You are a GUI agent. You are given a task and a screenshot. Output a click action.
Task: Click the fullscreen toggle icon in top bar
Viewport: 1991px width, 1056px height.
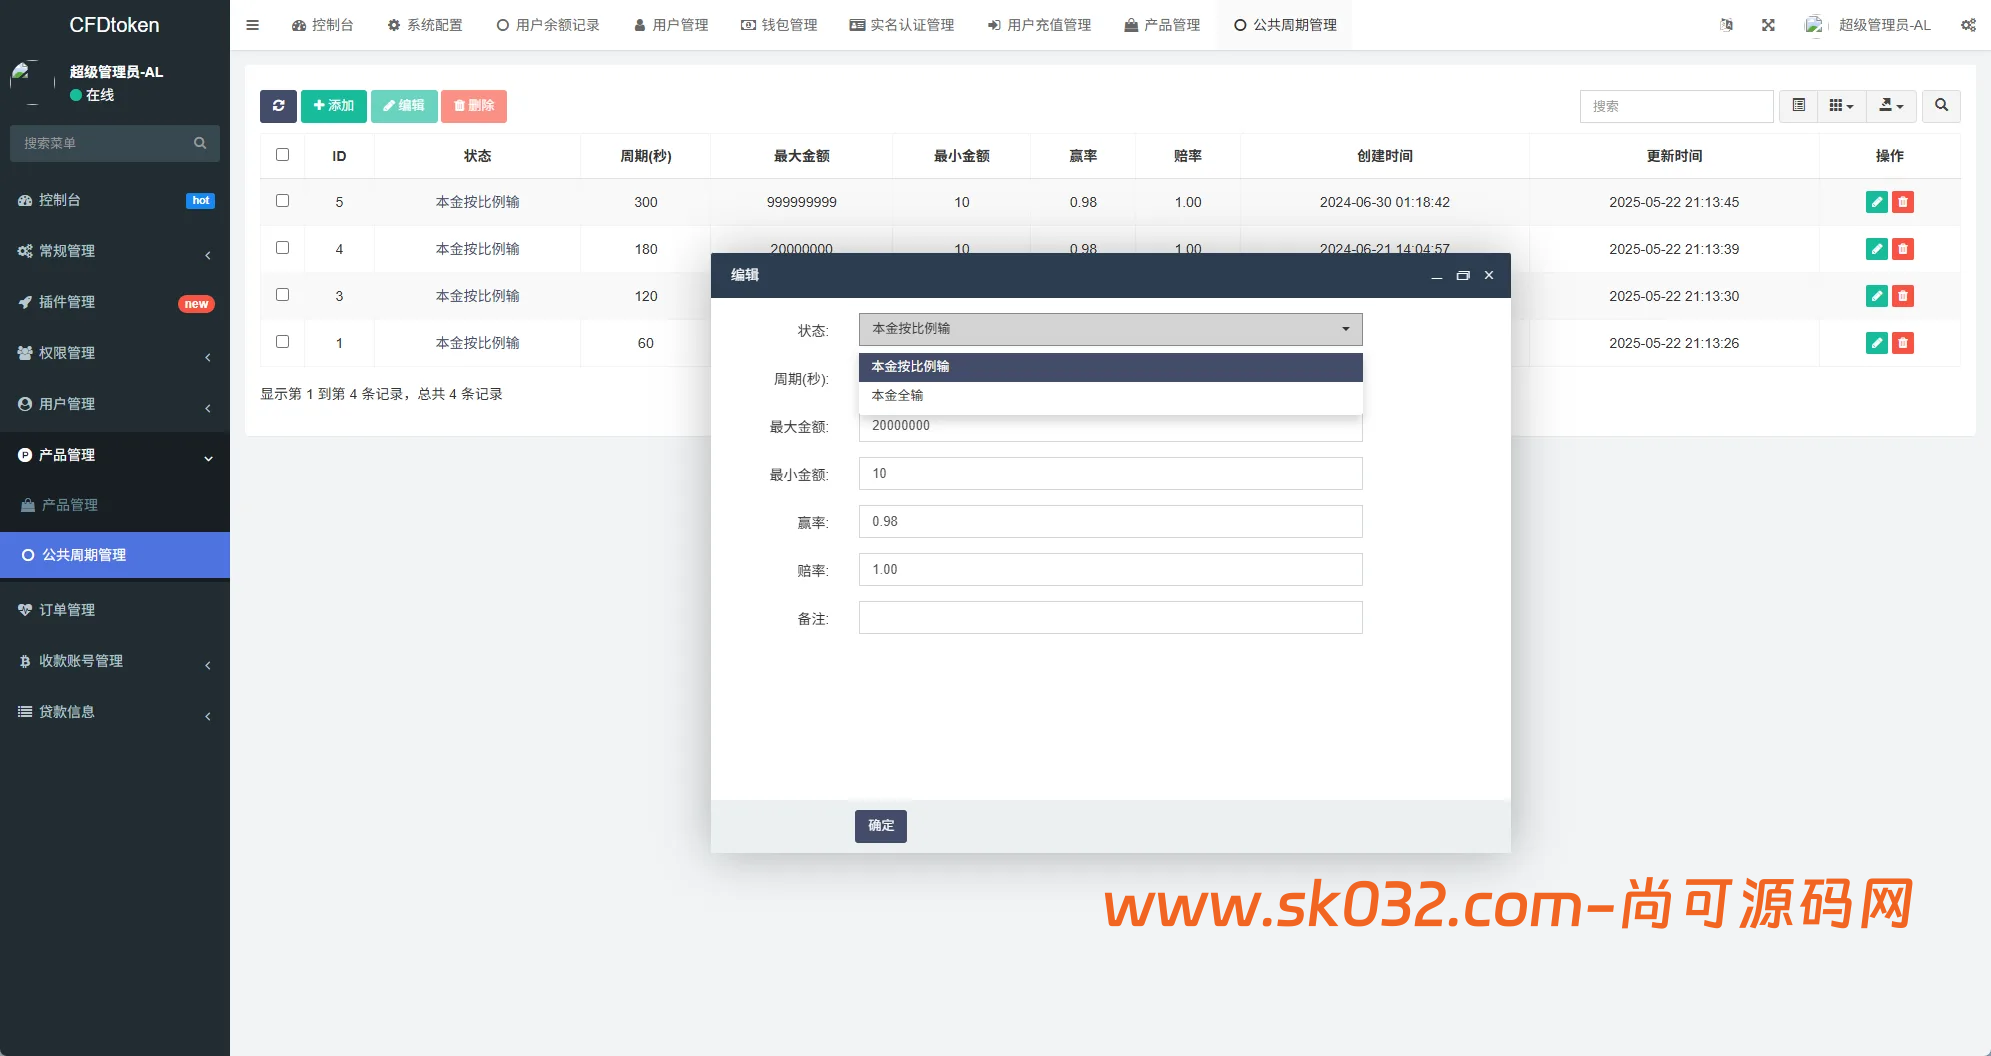coord(1768,25)
